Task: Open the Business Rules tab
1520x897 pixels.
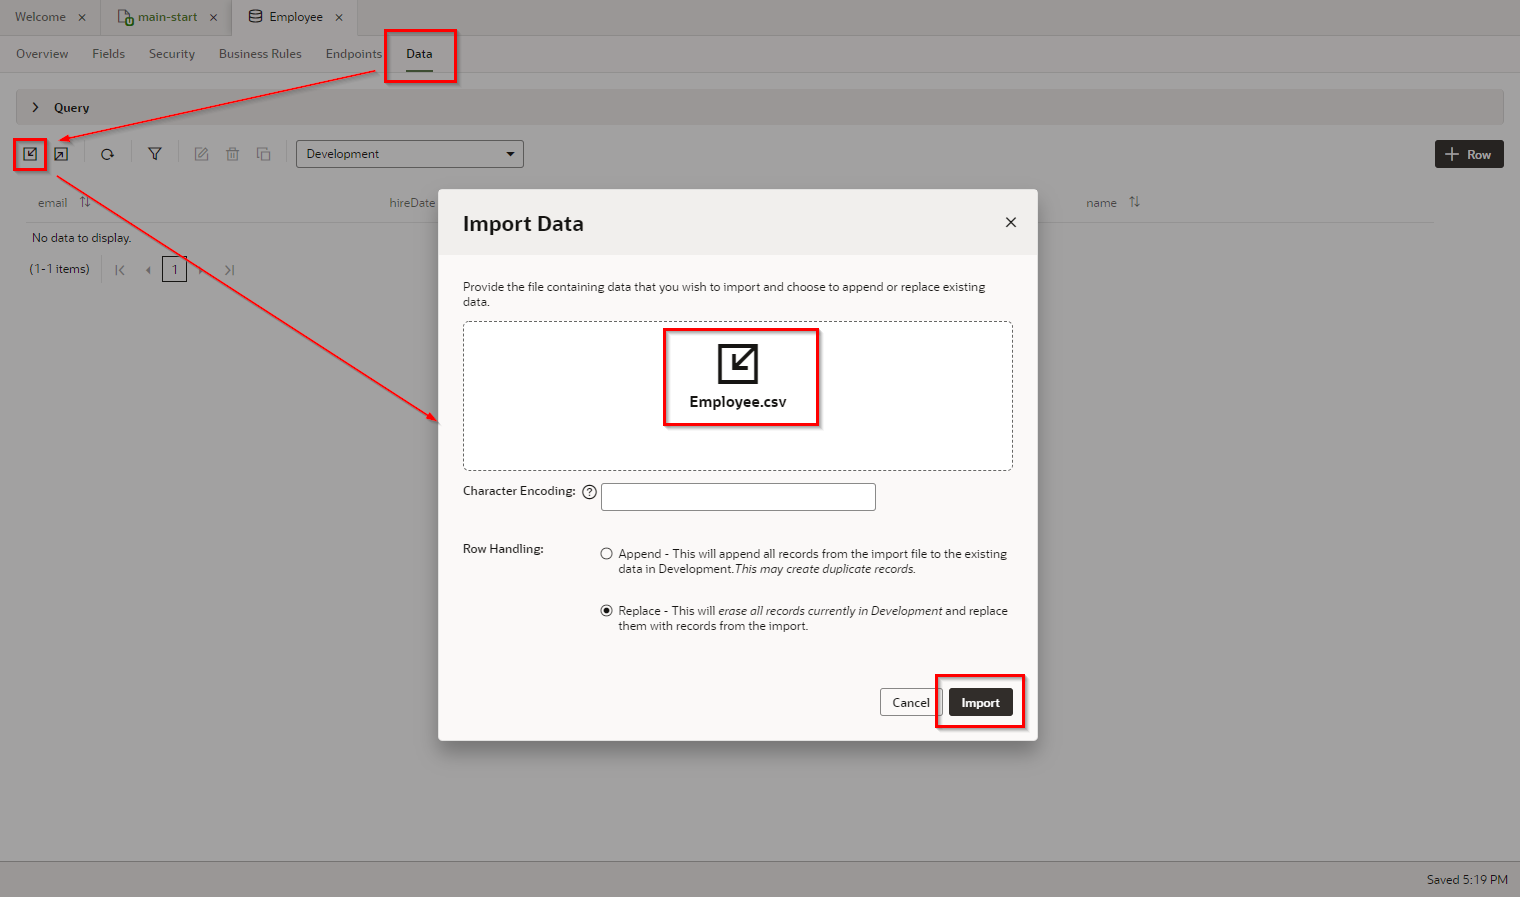Action: pos(260,54)
